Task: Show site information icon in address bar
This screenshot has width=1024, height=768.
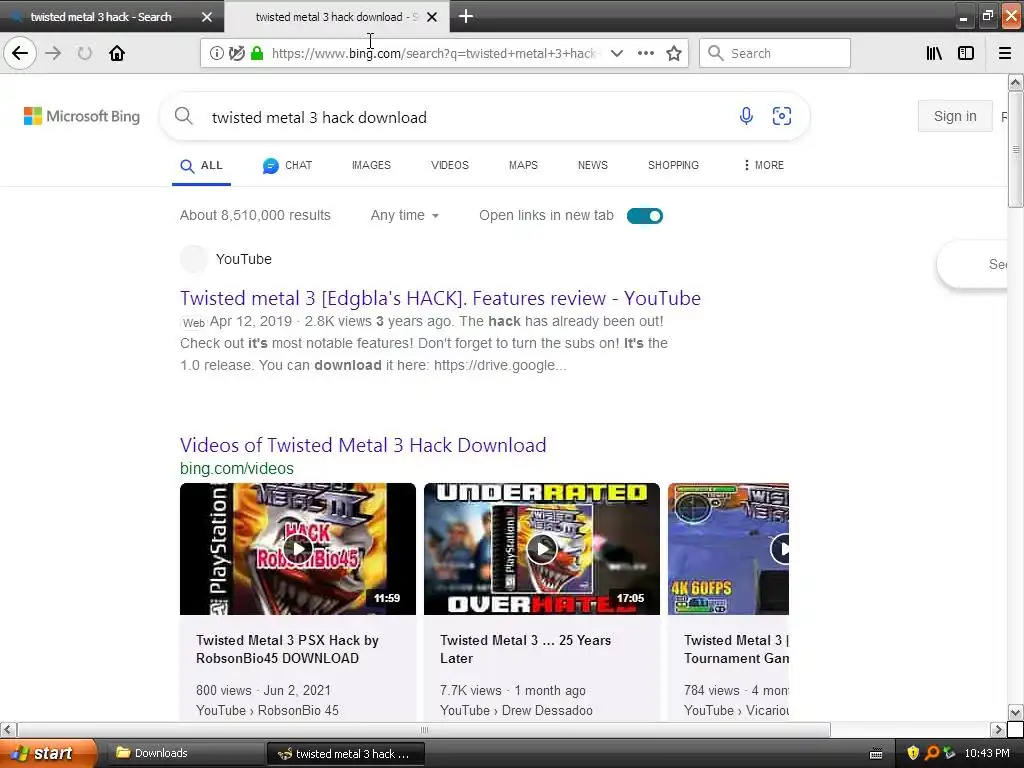Action: pos(216,54)
